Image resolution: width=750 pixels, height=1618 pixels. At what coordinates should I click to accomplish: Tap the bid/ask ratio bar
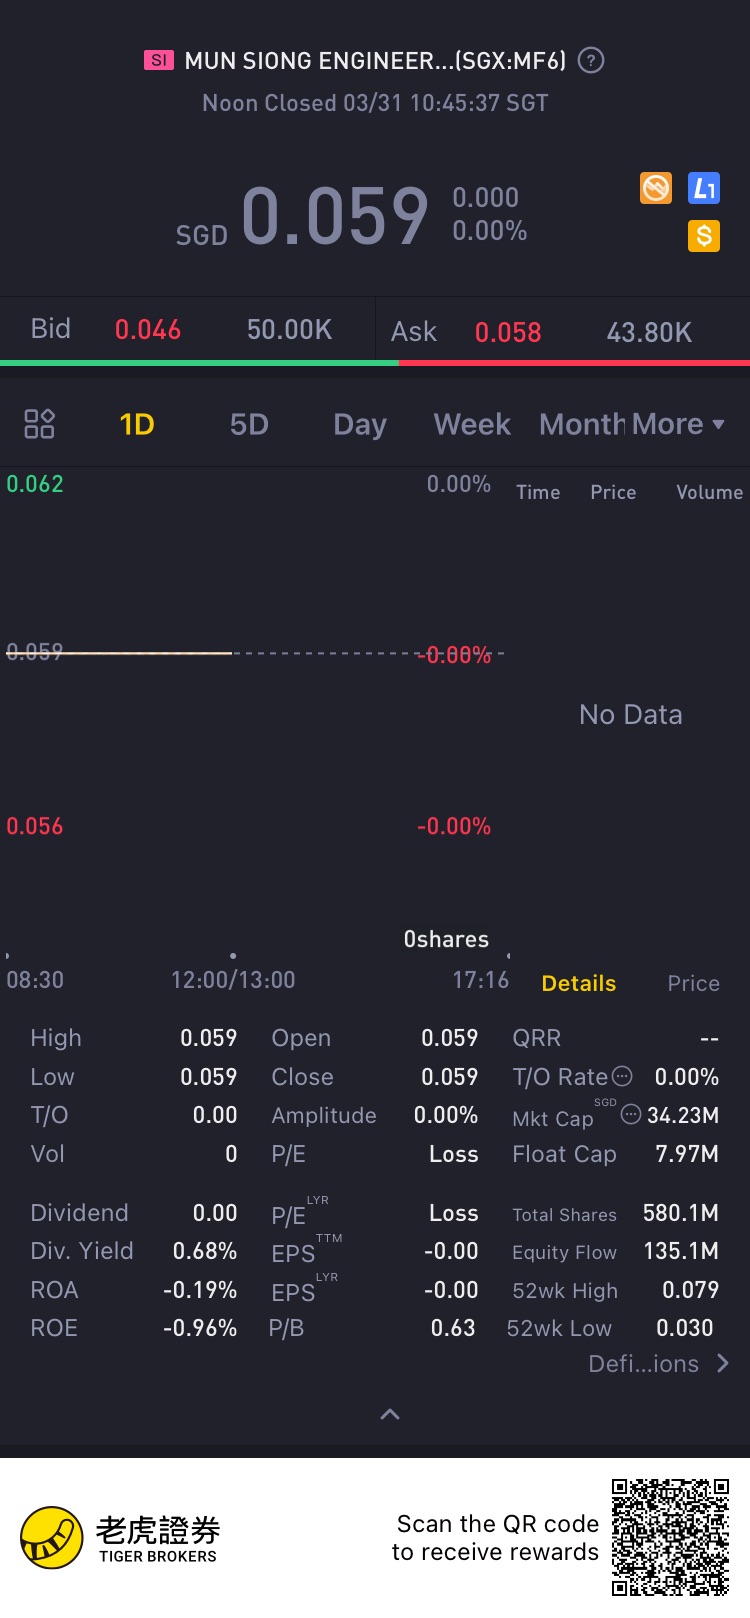(375, 363)
